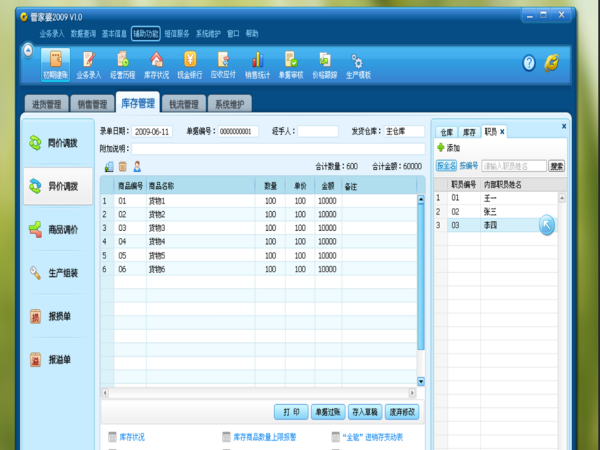Click the green 添加 add icon
600x450 pixels.
pos(440,148)
